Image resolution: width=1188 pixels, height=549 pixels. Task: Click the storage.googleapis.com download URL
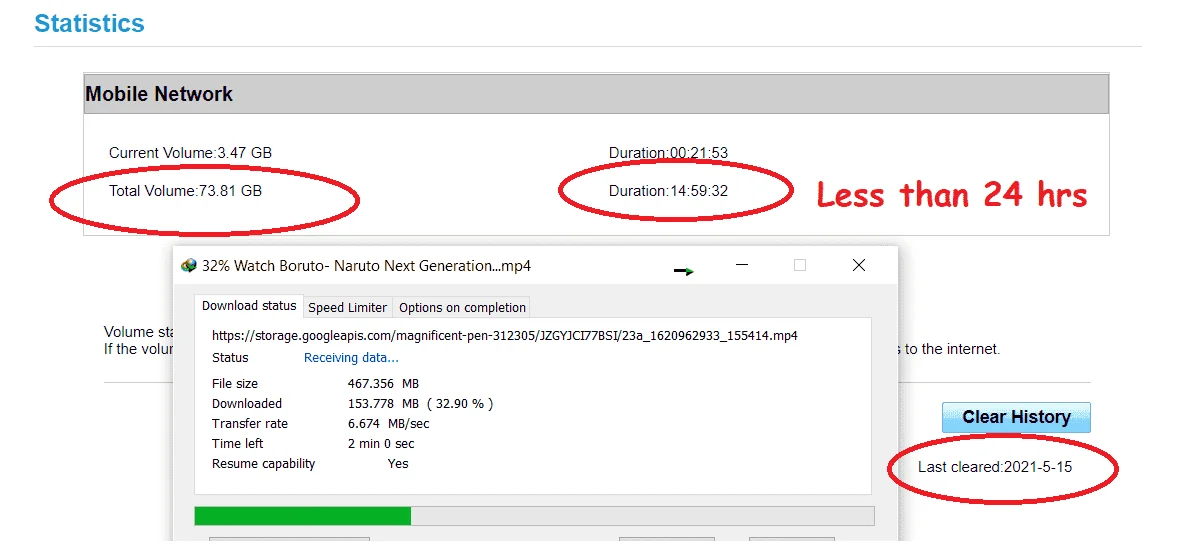(505, 335)
